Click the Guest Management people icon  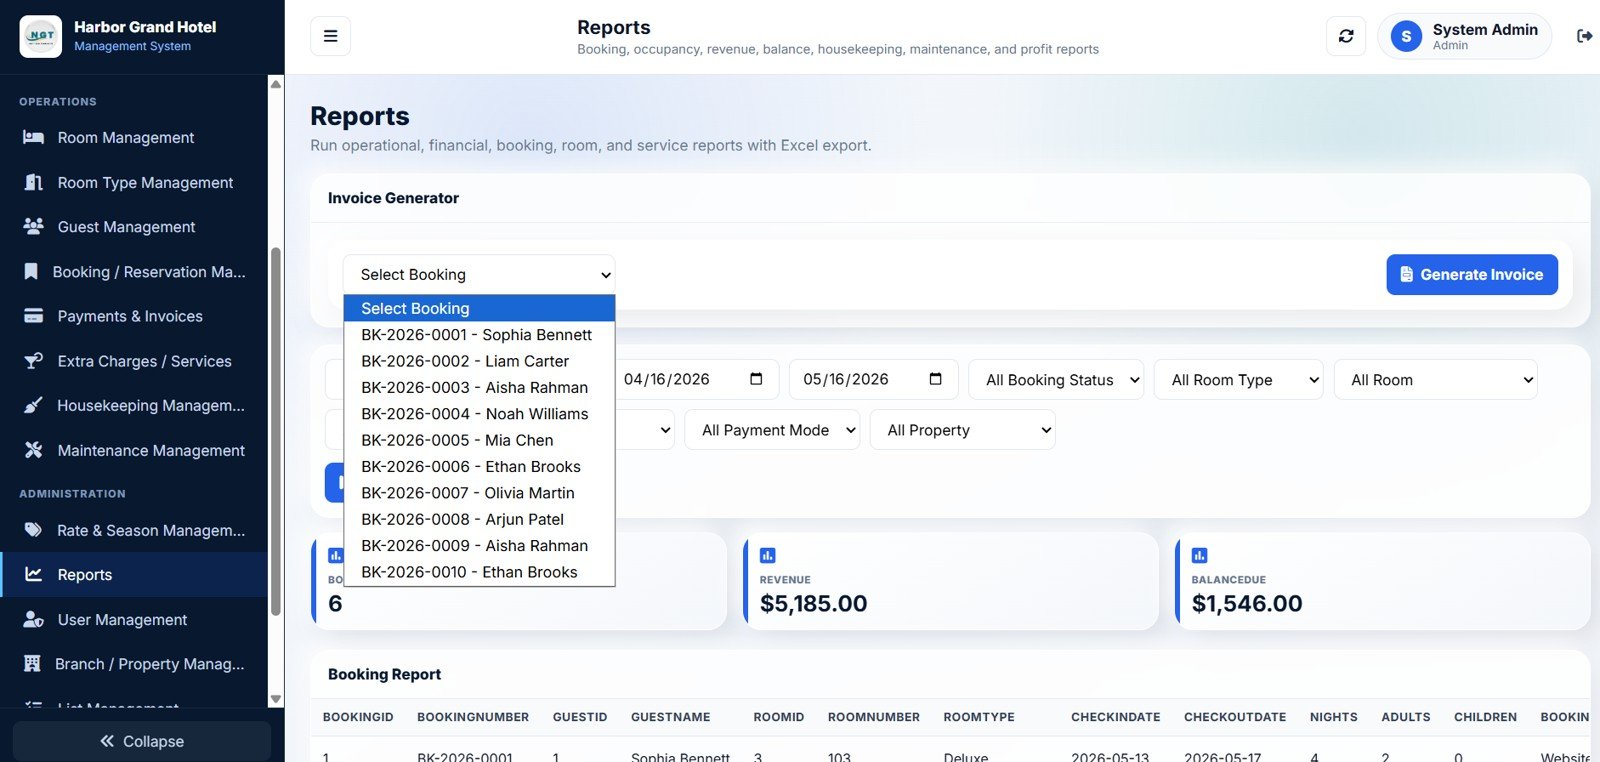[x=33, y=226]
